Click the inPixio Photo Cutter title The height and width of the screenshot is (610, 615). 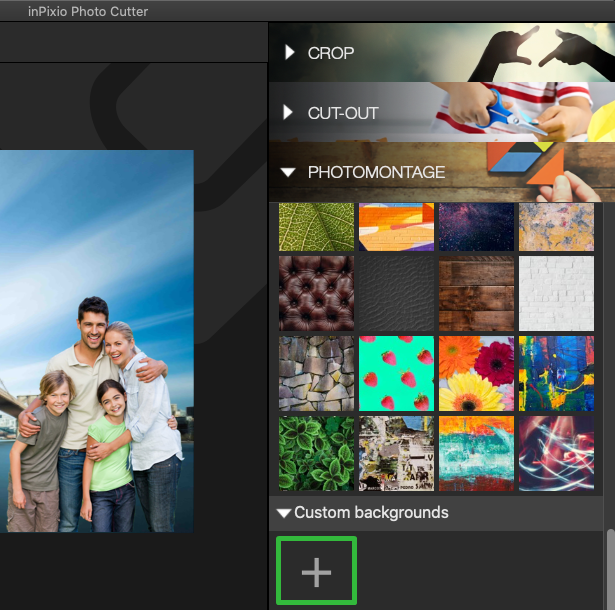pyautogui.click(x=88, y=11)
